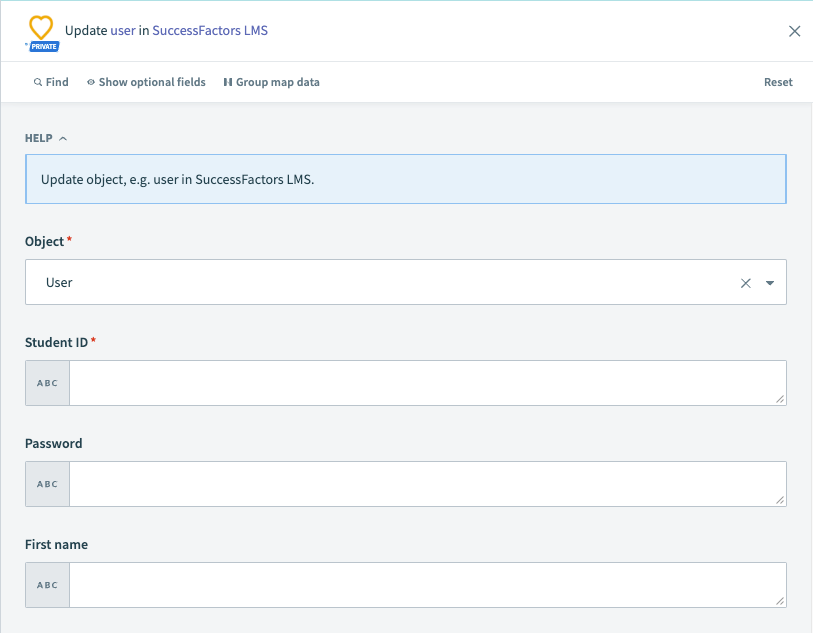Open the SuccessFactors LMS link

210,30
